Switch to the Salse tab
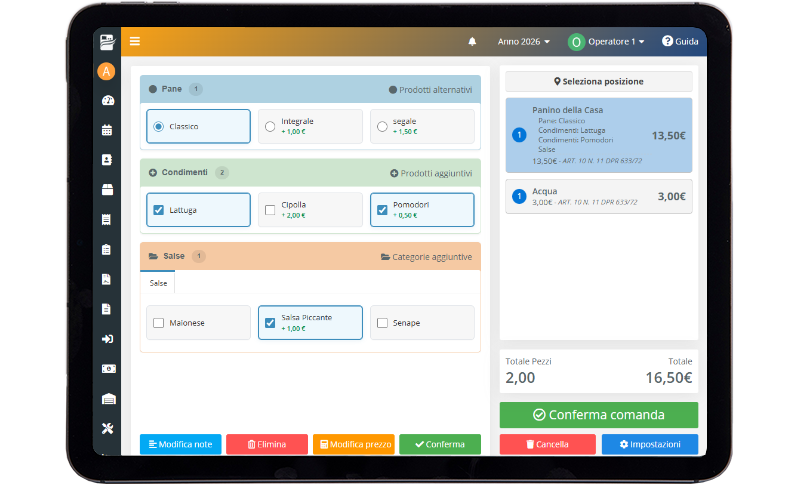This screenshot has height=484, width=800. point(158,283)
